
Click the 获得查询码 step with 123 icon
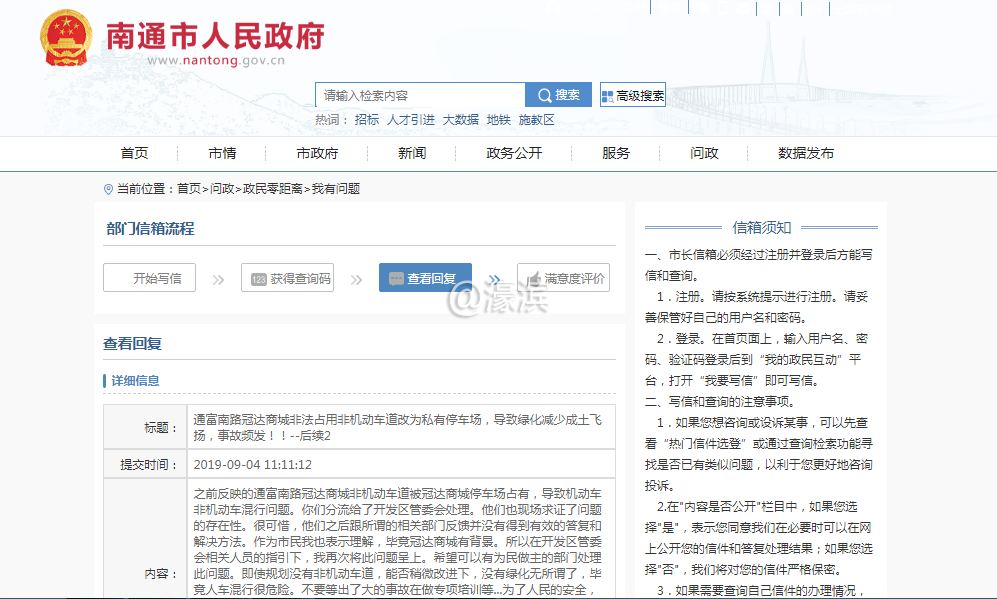pos(287,279)
